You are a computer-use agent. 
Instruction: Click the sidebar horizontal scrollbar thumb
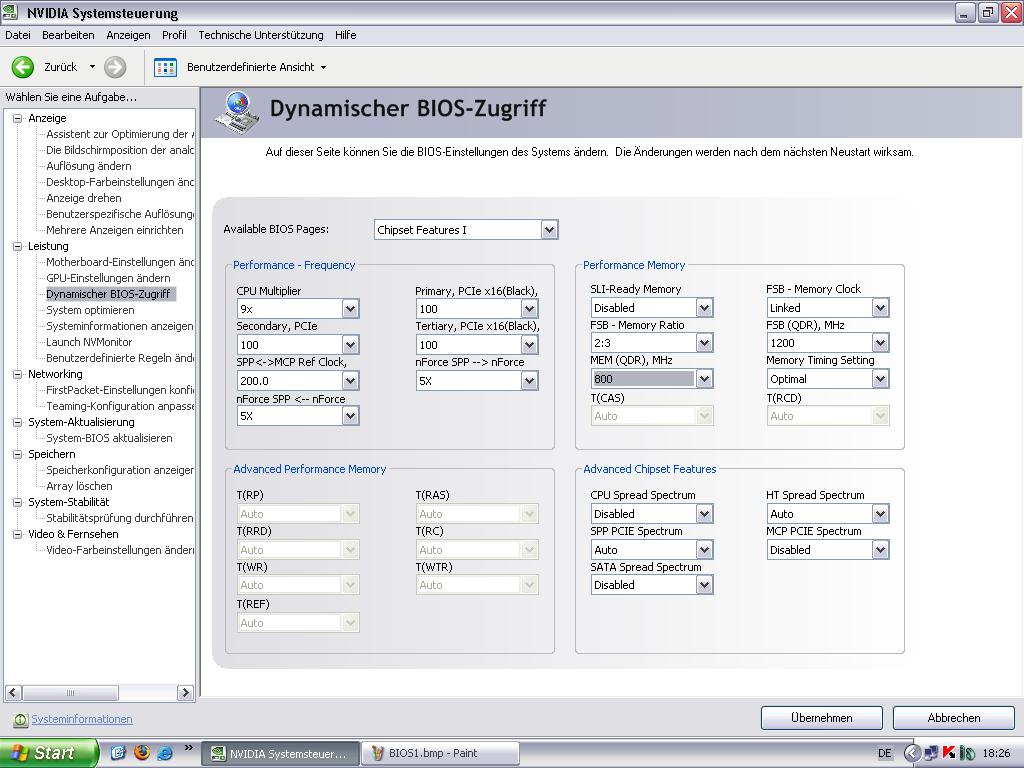(x=71, y=692)
